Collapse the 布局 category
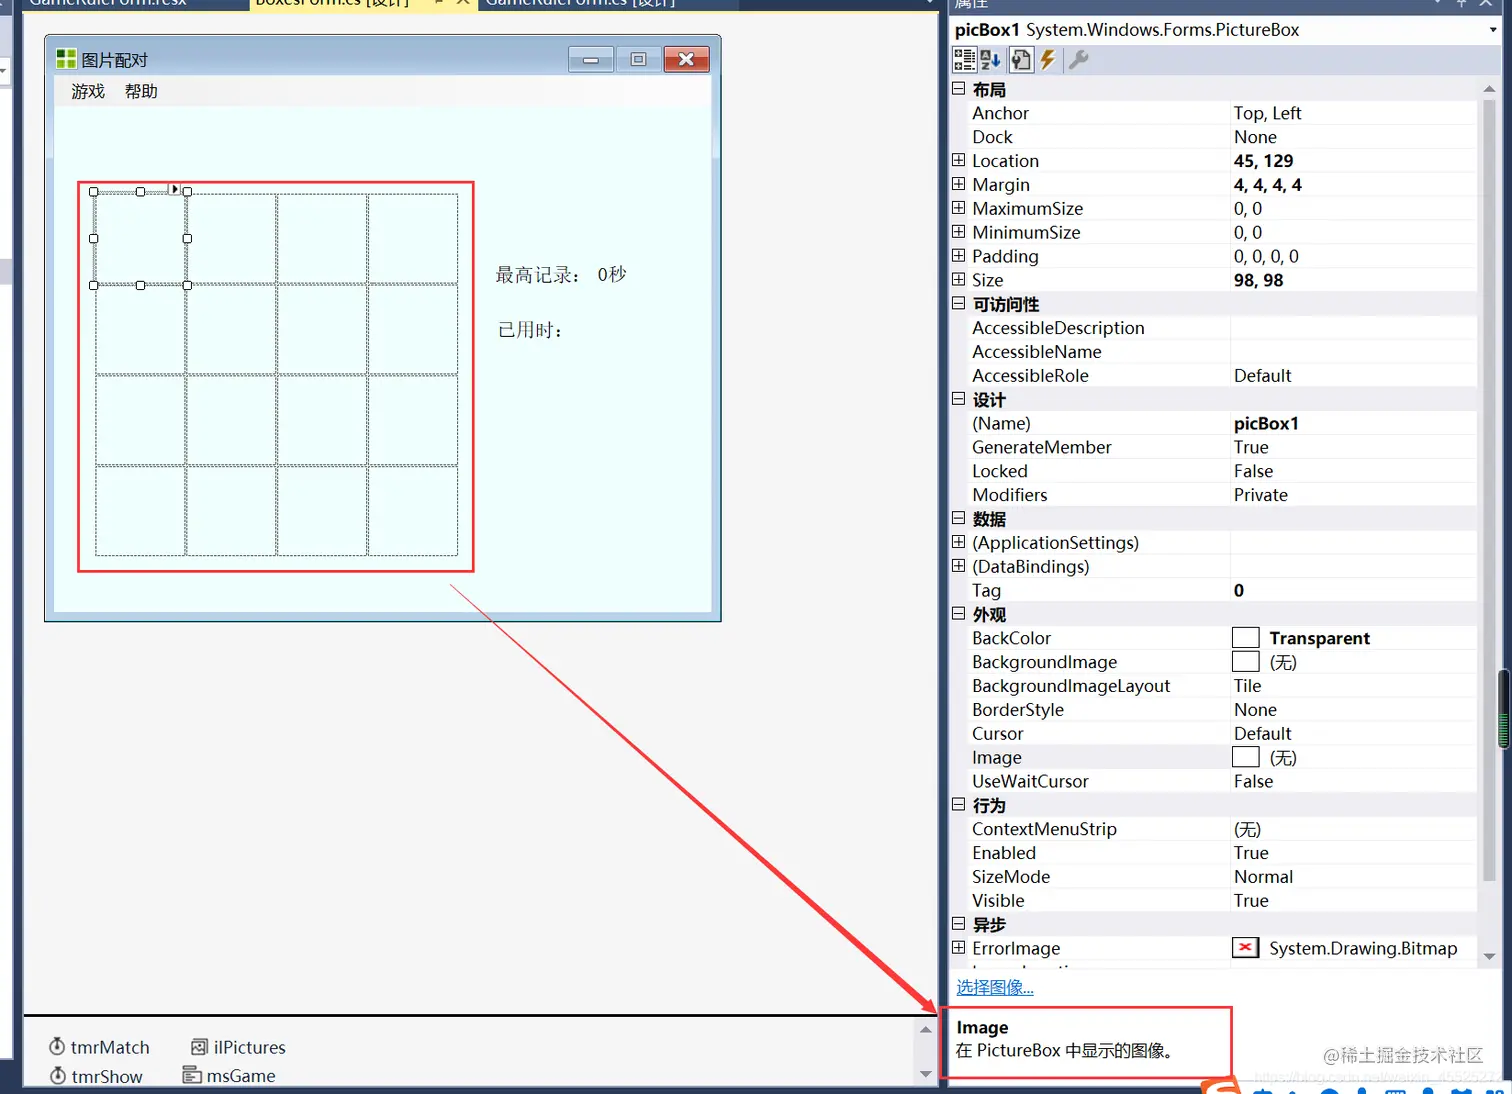The width and height of the screenshot is (1512, 1094). coord(958,89)
